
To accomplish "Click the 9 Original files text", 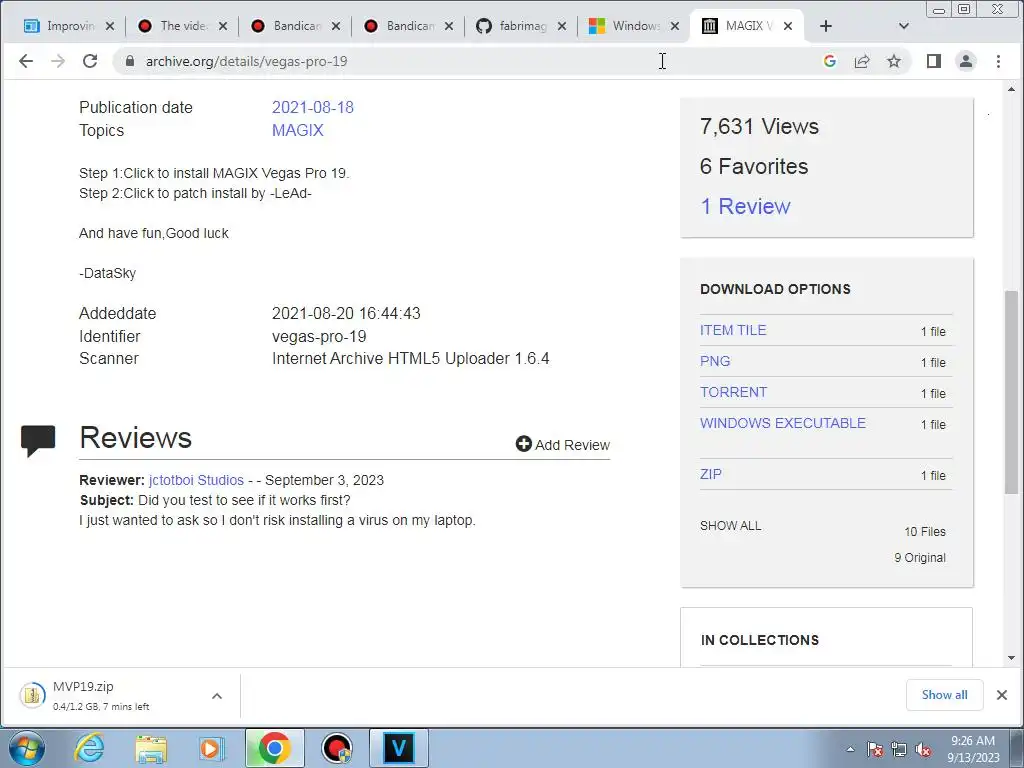I will 920,558.
